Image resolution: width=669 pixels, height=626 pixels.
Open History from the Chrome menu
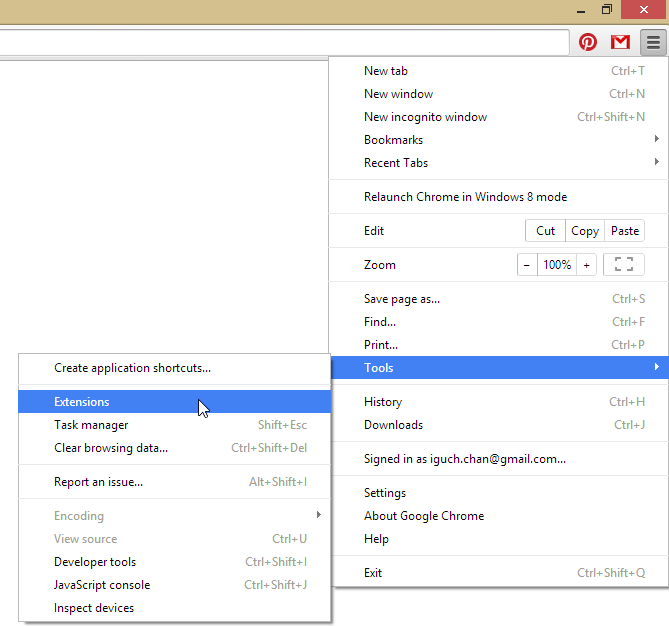pos(498,402)
